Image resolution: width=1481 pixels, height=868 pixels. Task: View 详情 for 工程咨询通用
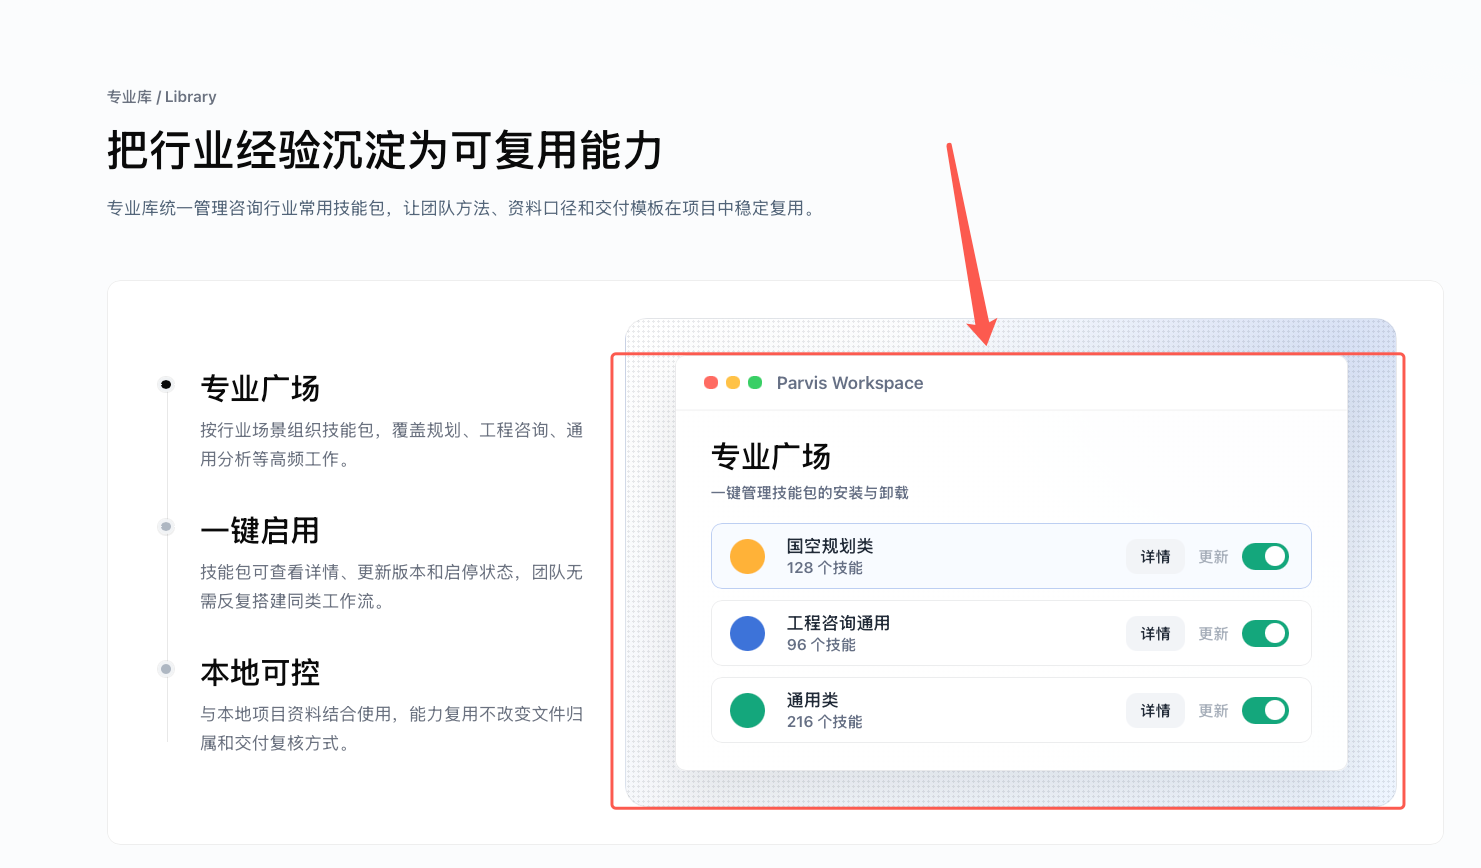1155,633
